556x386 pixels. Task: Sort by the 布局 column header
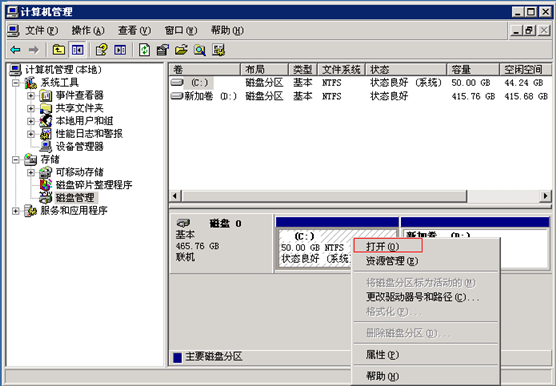click(265, 69)
